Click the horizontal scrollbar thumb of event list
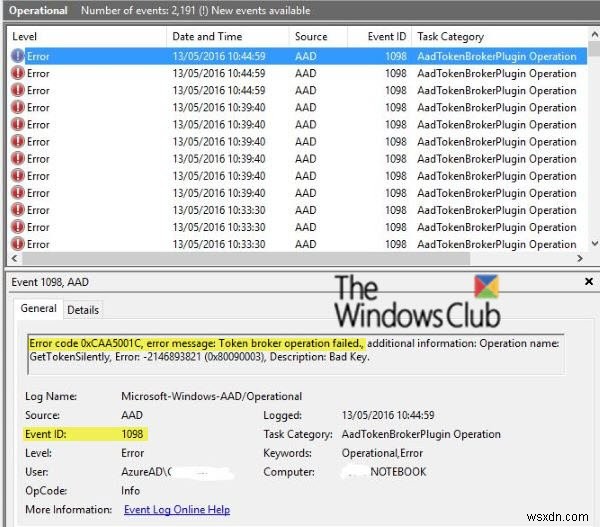Viewport: 600px width, 527px height. coord(246,259)
